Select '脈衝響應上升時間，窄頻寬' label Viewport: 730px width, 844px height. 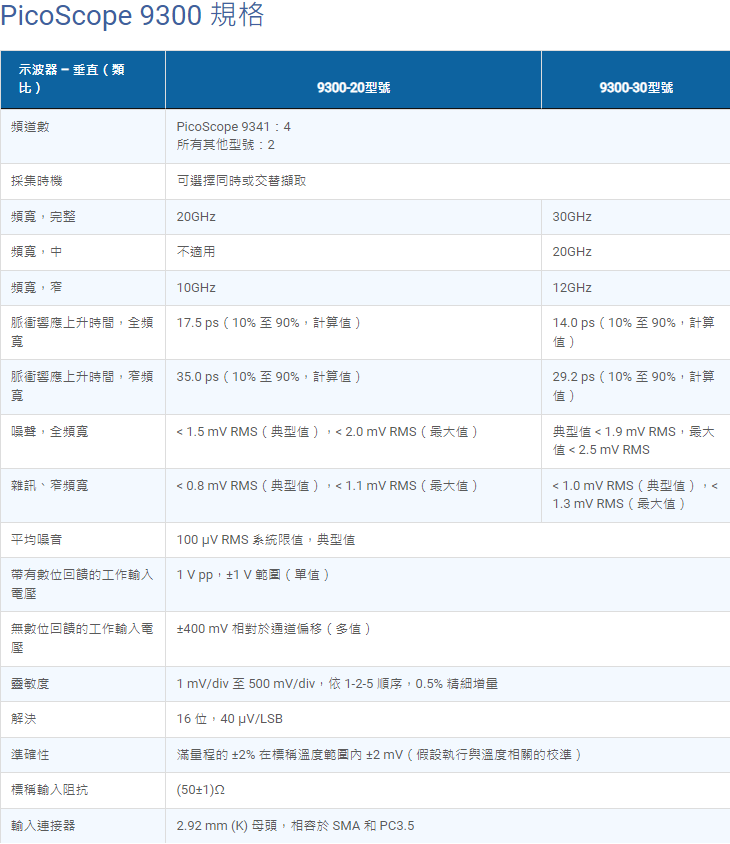pyautogui.click(x=82, y=386)
